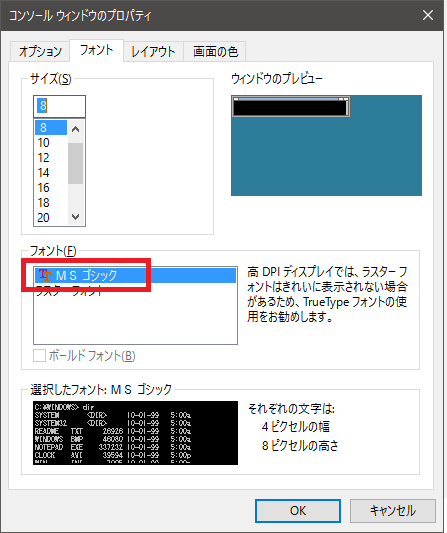
Task: Confirm with the OK button
Action: coord(298,511)
